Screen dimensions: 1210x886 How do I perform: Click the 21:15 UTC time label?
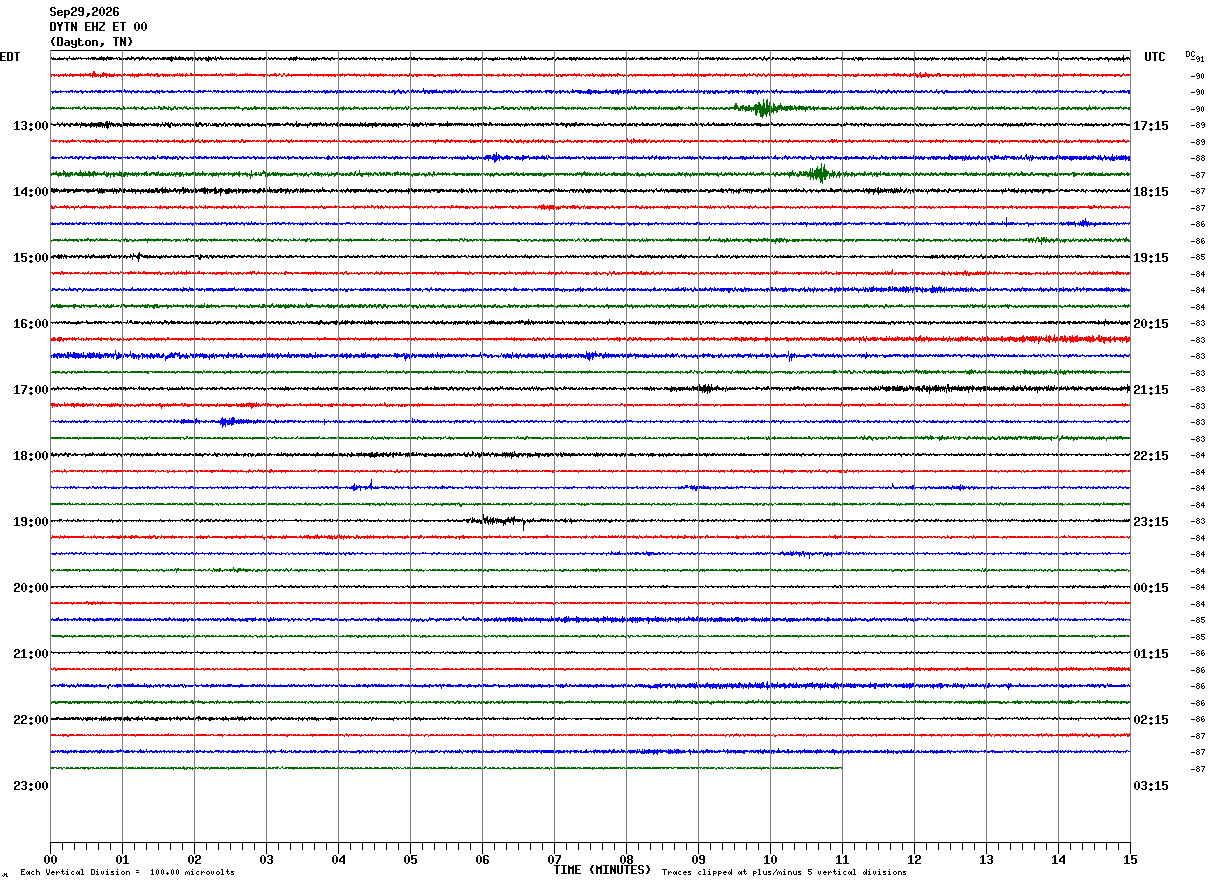[x=1150, y=390]
